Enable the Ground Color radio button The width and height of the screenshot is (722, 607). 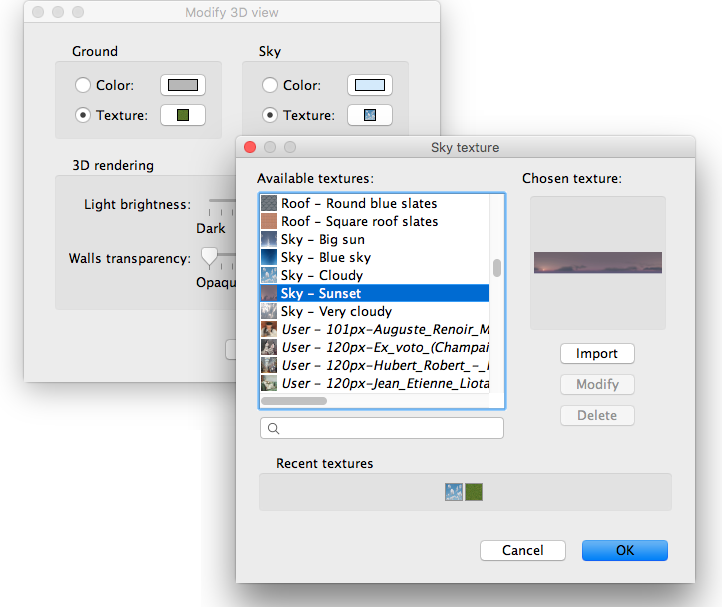pyautogui.click(x=84, y=86)
